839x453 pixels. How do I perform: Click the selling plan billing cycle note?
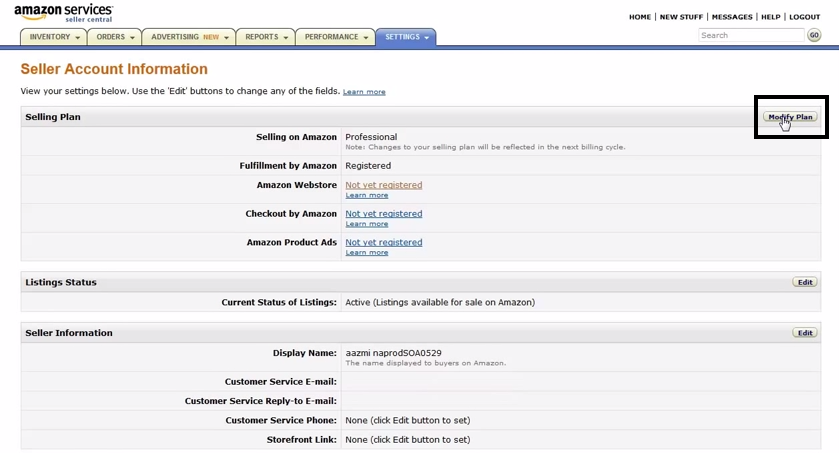point(485,147)
